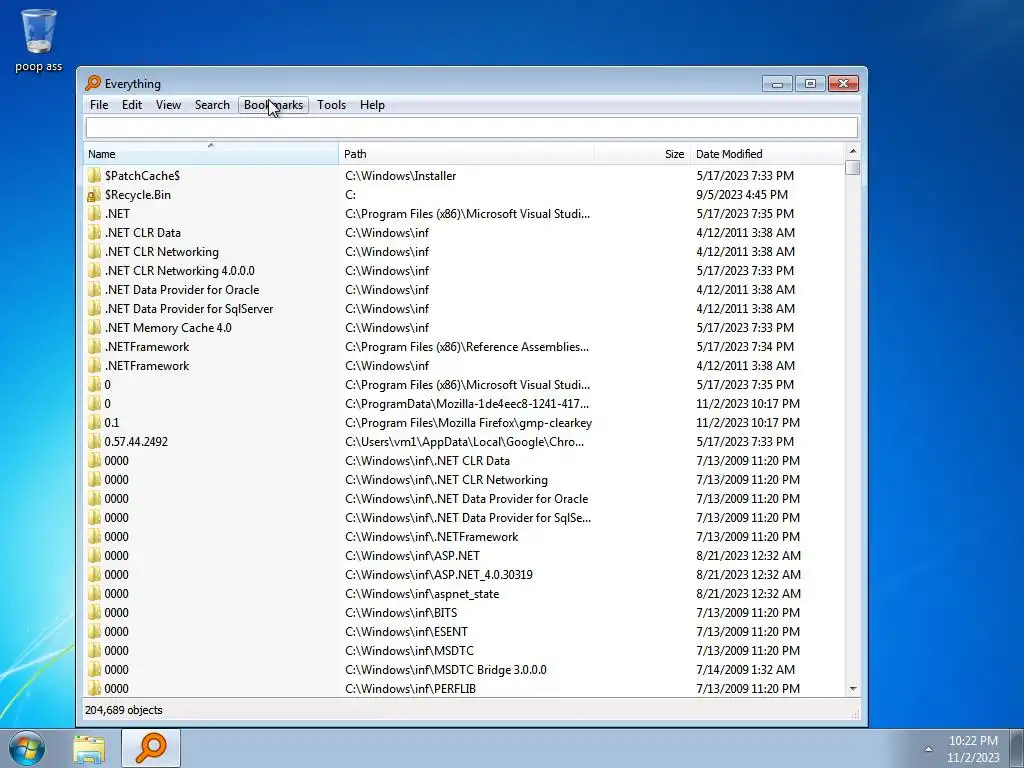Open the Search menu
Viewport: 1024px width, 768px height.
click(212, 104)
